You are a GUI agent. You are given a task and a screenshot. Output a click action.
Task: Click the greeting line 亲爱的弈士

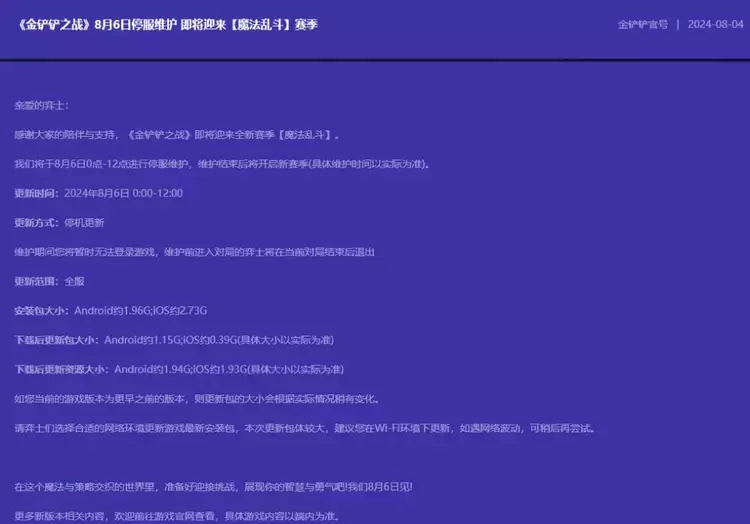tap(42, 105)
